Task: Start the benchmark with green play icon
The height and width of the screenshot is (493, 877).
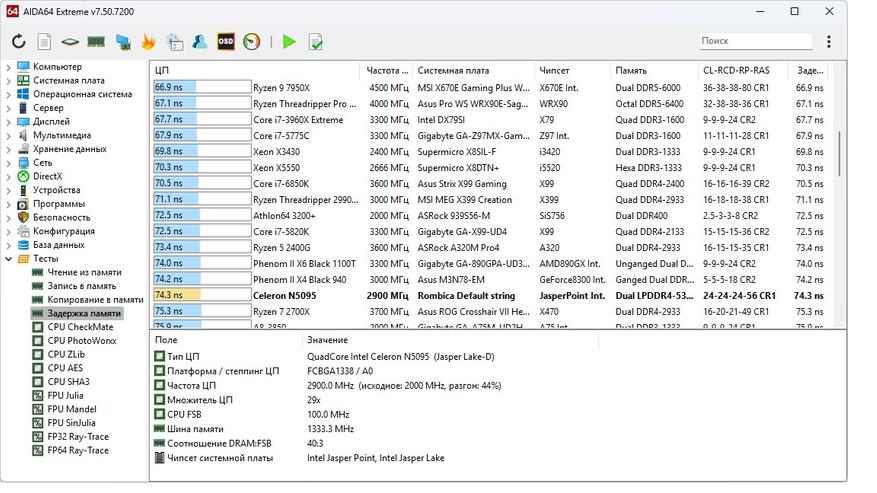Action: click(289, 41)
